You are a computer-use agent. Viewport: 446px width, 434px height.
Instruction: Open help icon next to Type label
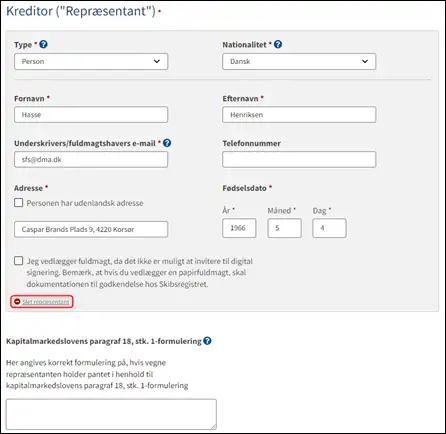(43, 44)
